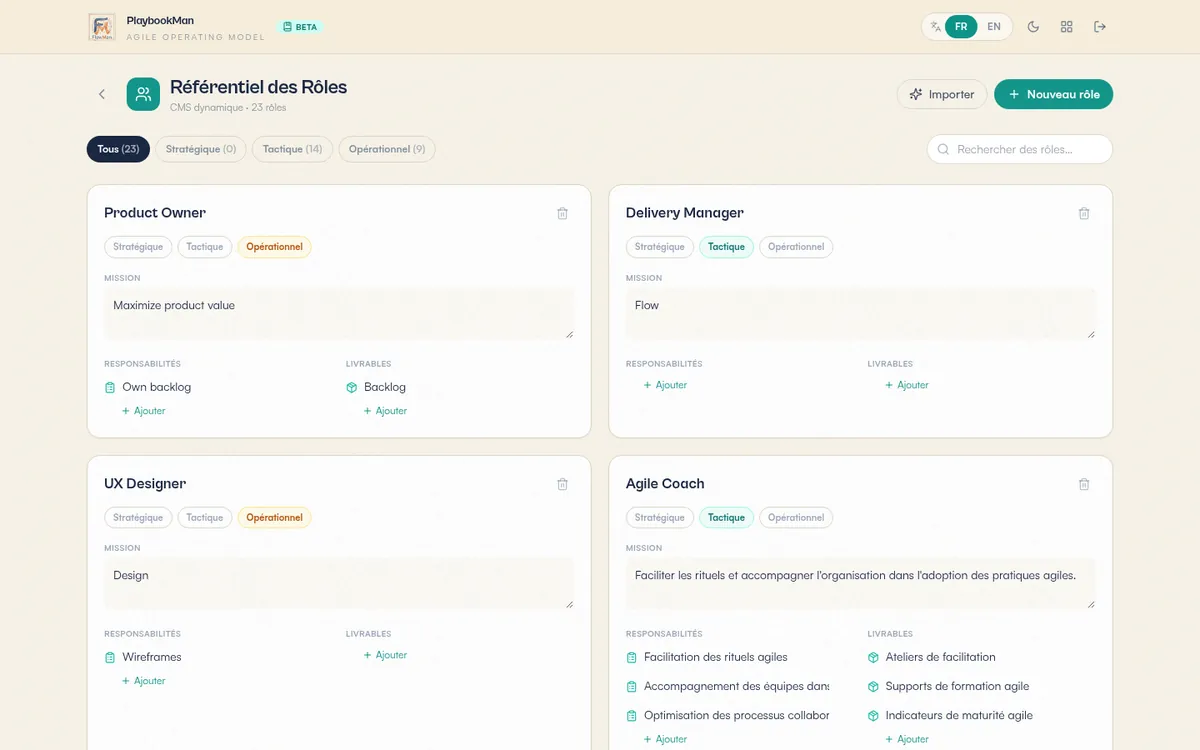This screenshot has width=1200, height=750.
Task: Open the Importer dialog
Action: click(x=942, y=94)
